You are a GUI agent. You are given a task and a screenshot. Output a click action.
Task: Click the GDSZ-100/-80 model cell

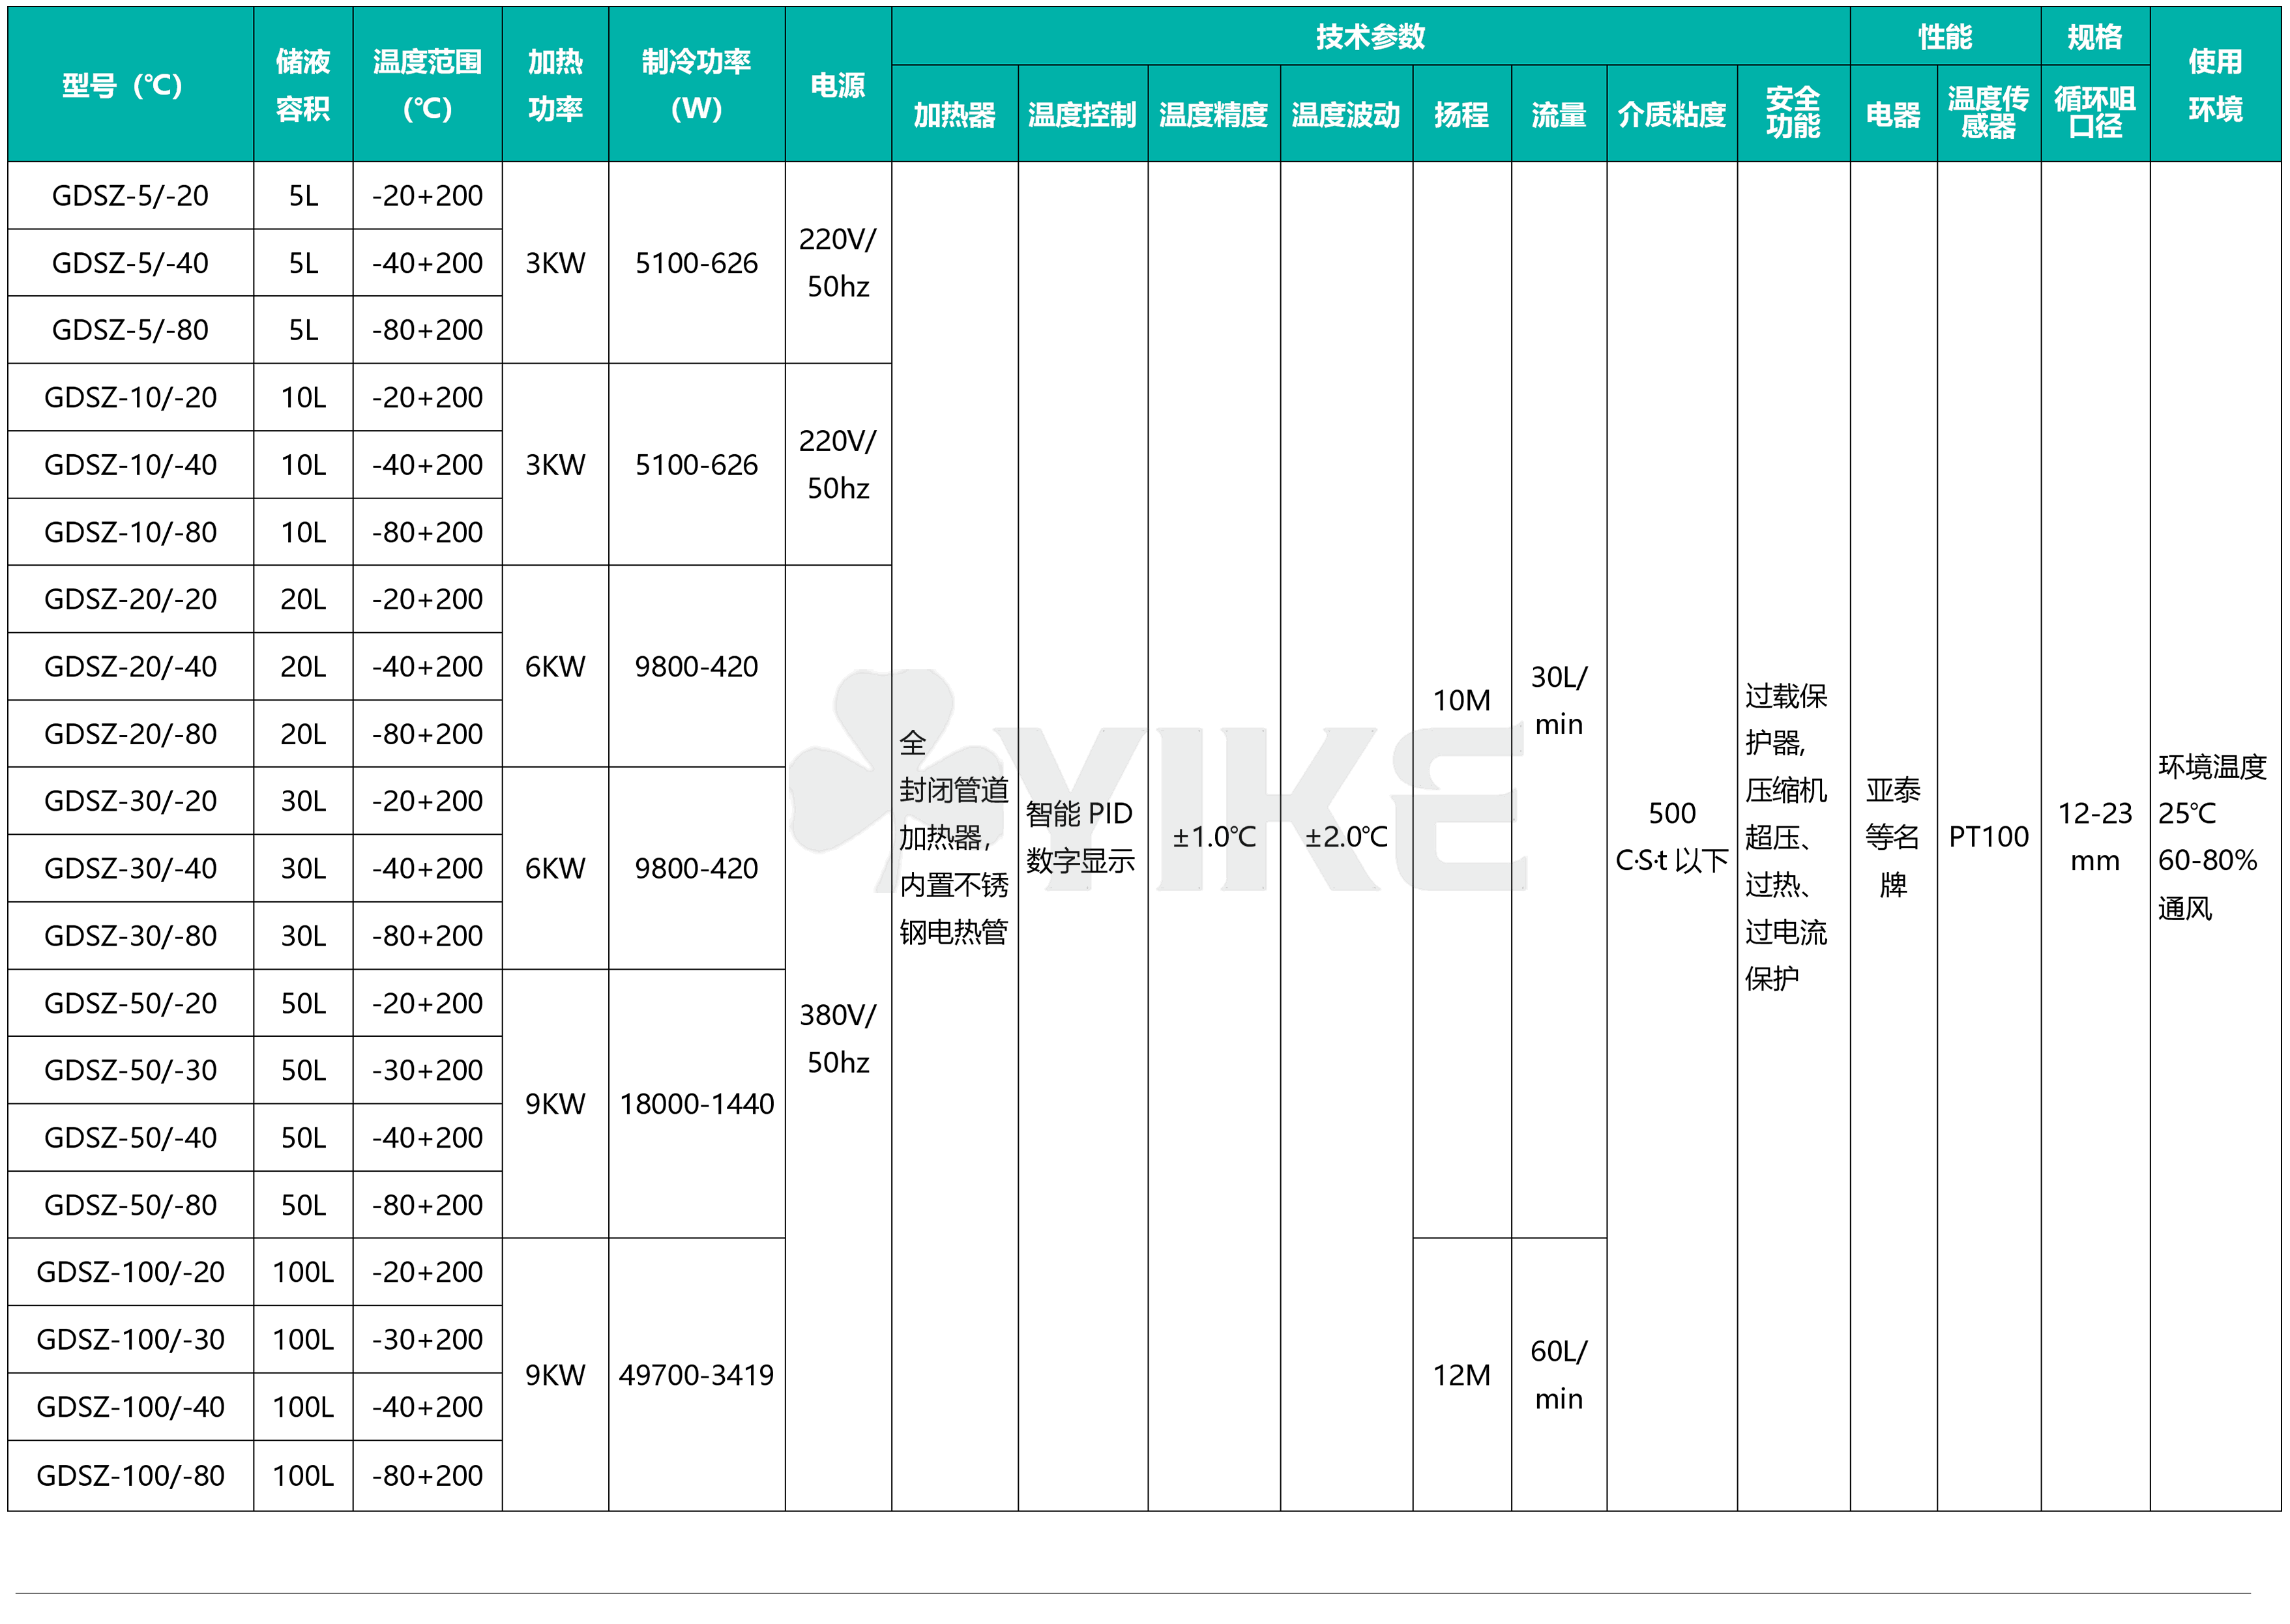(x=130, y=1475)
